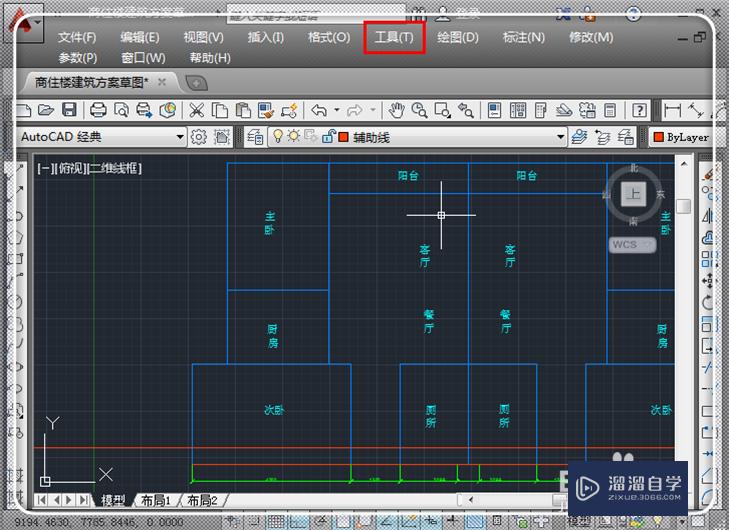Open the Tool Palettes window icon
This screenshot has height=530, width=729.
541,110
